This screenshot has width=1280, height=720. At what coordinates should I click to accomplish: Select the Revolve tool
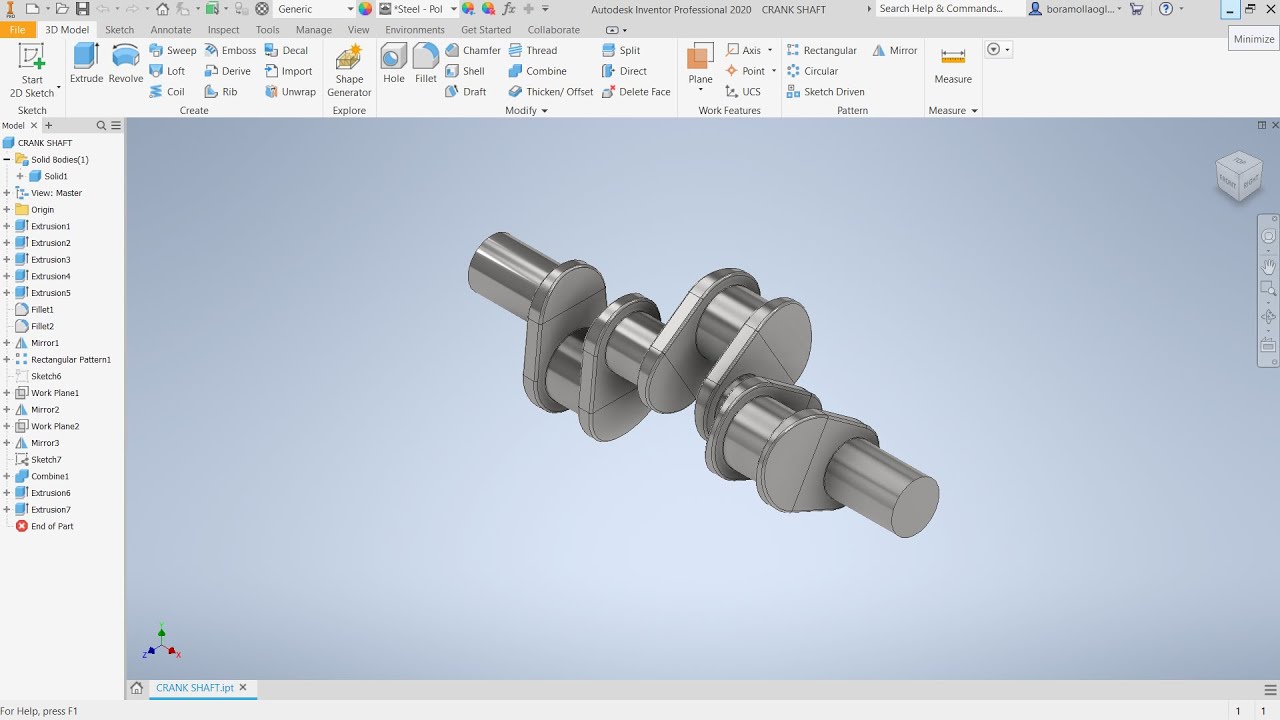126,63
